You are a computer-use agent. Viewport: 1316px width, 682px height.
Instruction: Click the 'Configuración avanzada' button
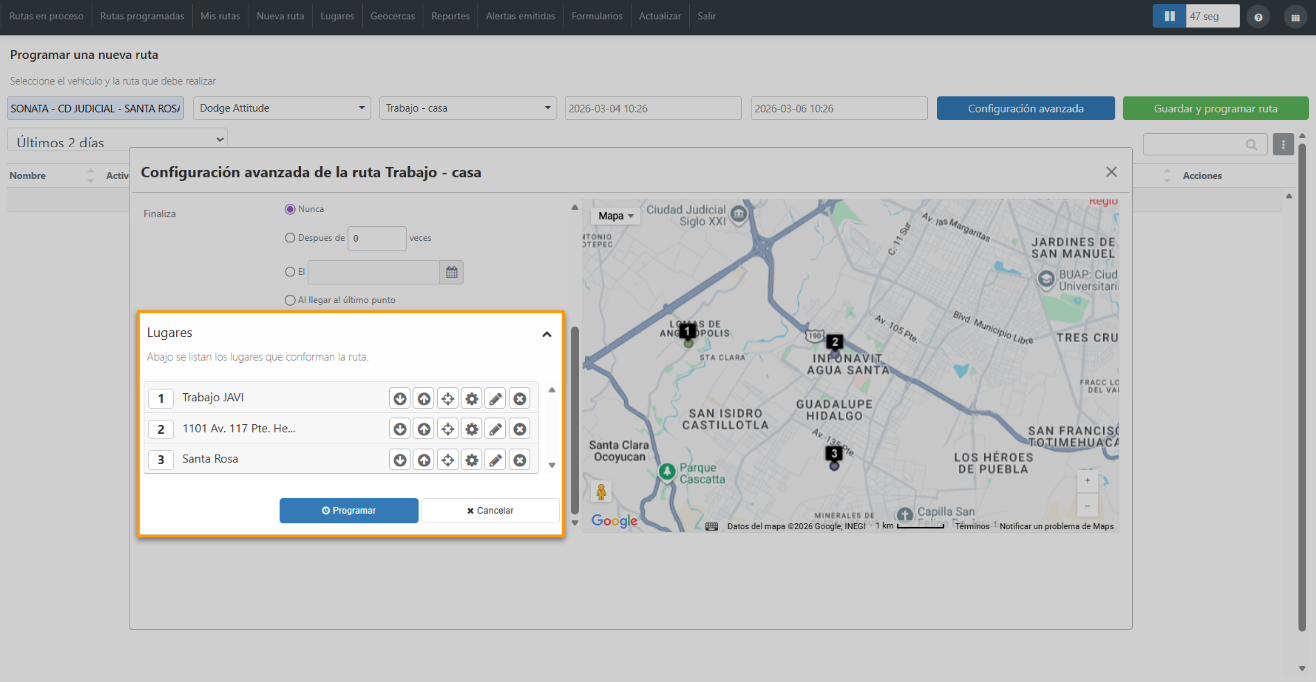pyautogui.click(x=1026, y=108)
